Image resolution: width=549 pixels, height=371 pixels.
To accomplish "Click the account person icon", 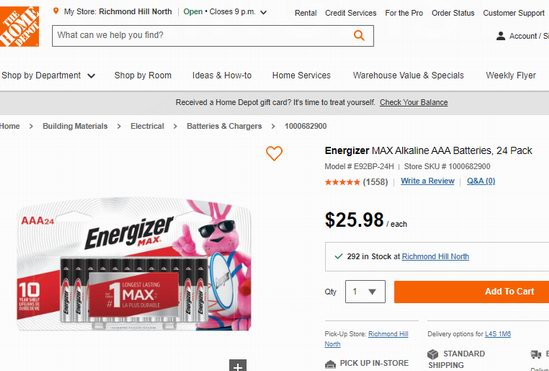I will point(501,36).
